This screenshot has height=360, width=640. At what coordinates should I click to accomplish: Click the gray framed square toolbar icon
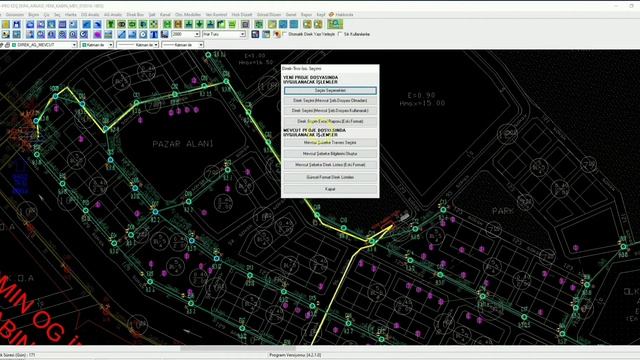[245, 24]
